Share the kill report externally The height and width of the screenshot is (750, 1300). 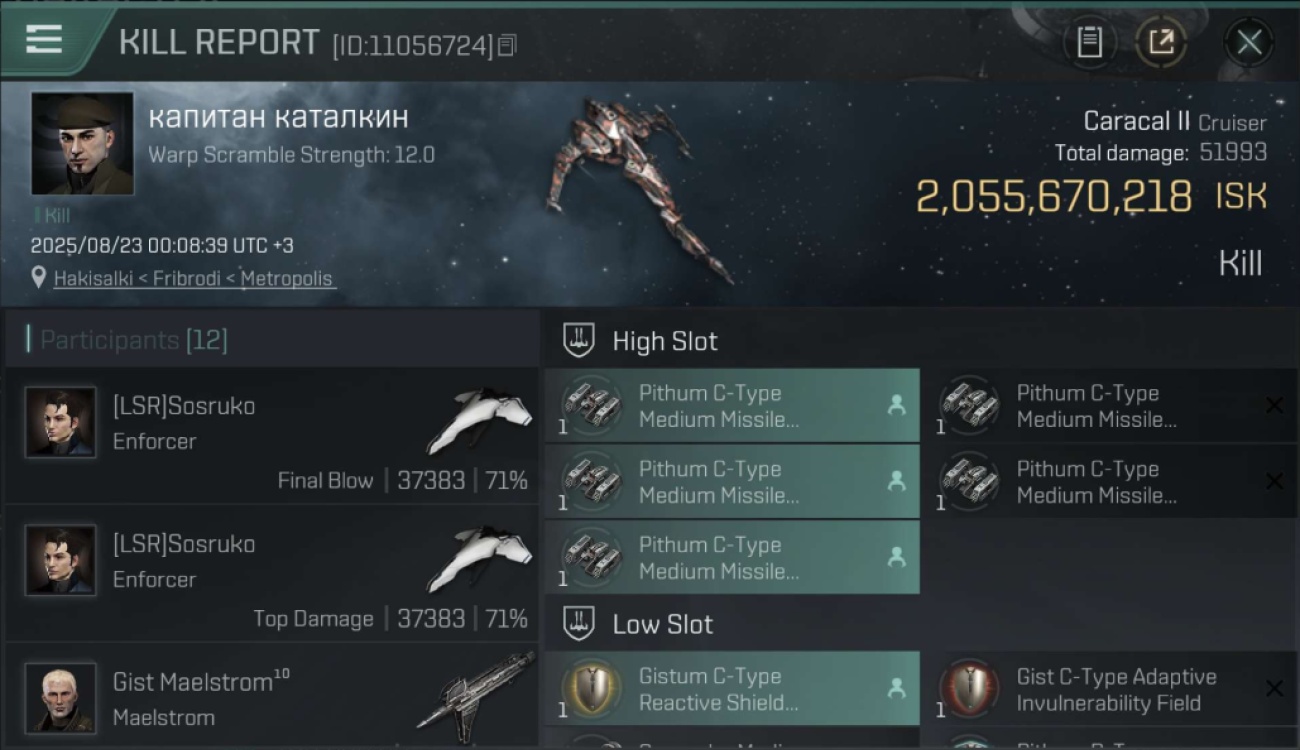click(1161, 42)
